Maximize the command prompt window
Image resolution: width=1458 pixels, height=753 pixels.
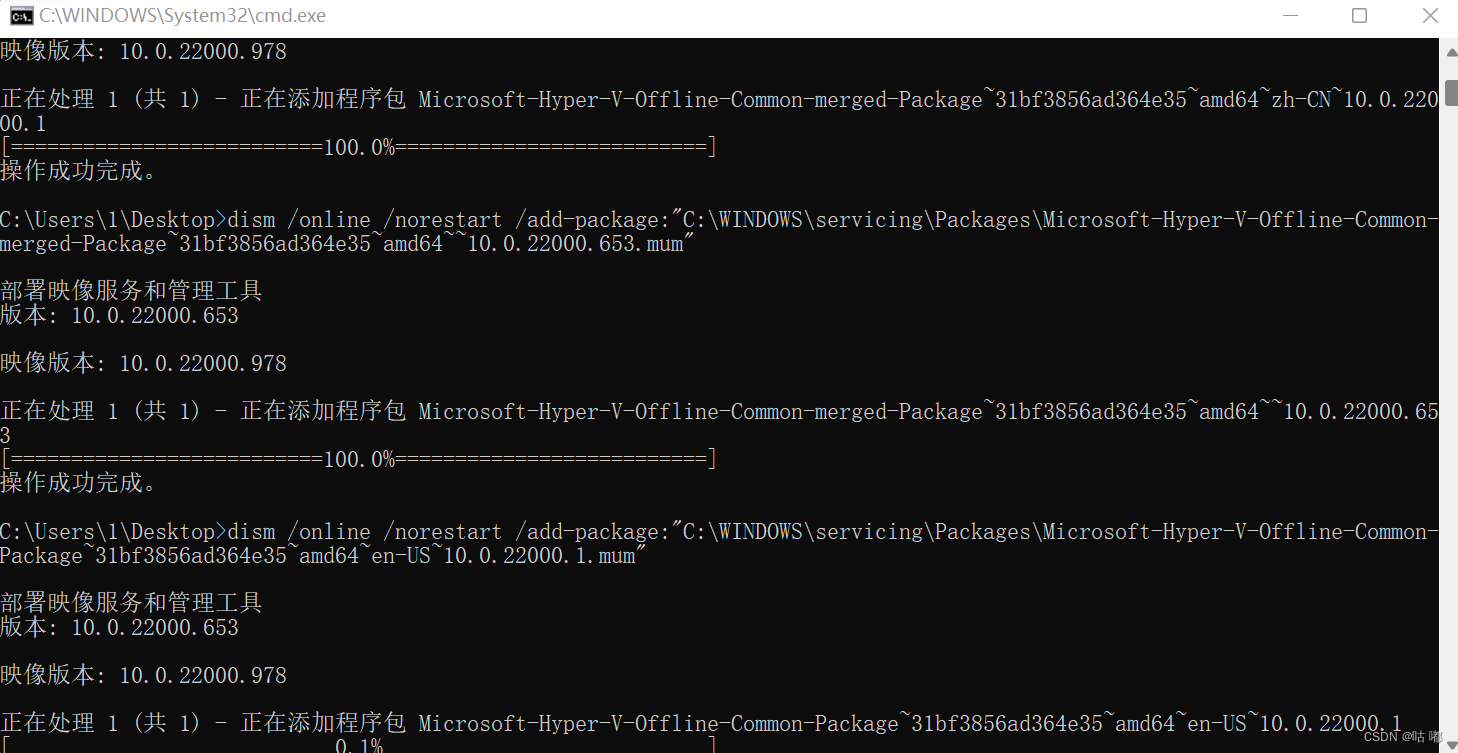1359,16
